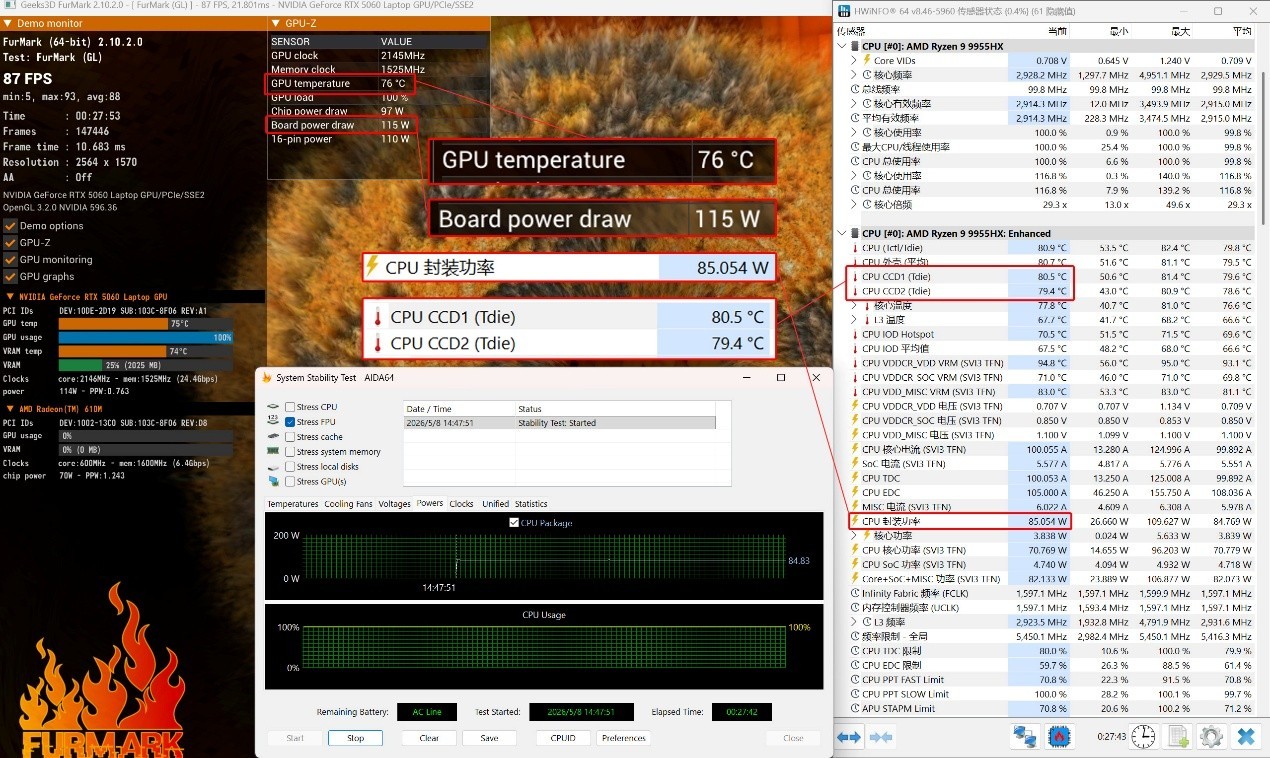Toggle FurMark GPU graphs checkbox
Screen dimensions: 1270x758
[10, 277]
